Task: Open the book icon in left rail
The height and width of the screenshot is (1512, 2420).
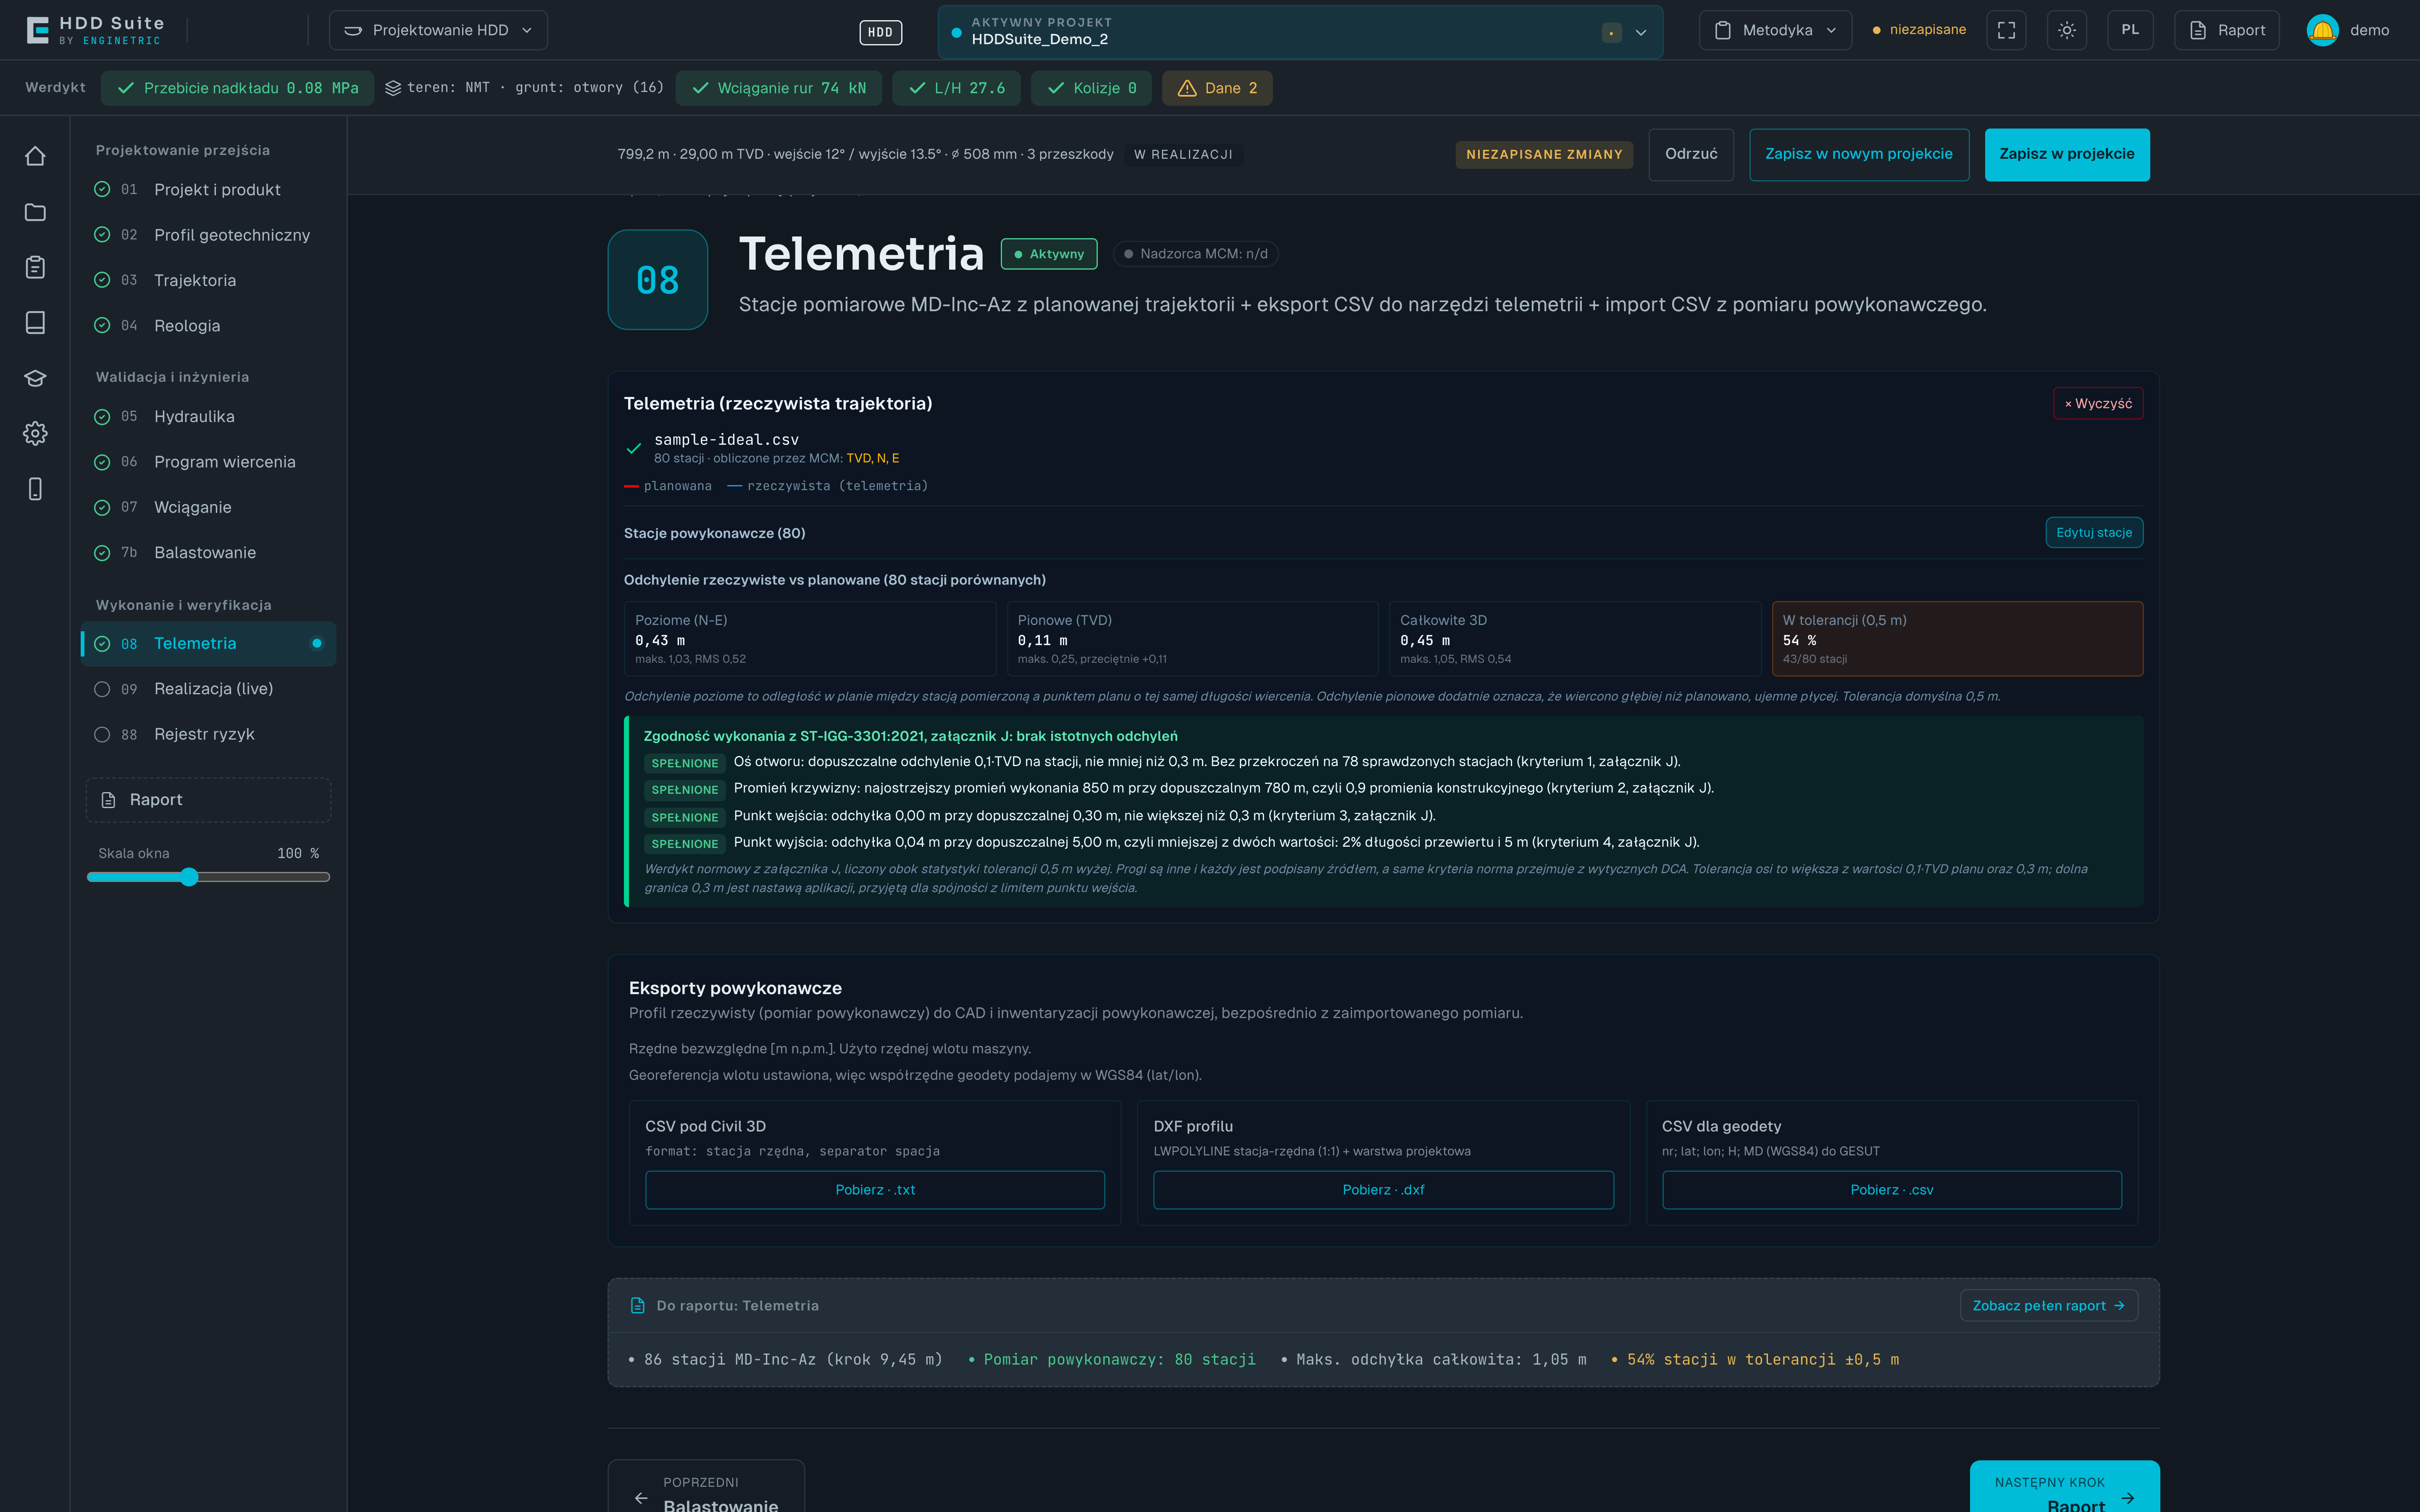Action: pos(35,322)
